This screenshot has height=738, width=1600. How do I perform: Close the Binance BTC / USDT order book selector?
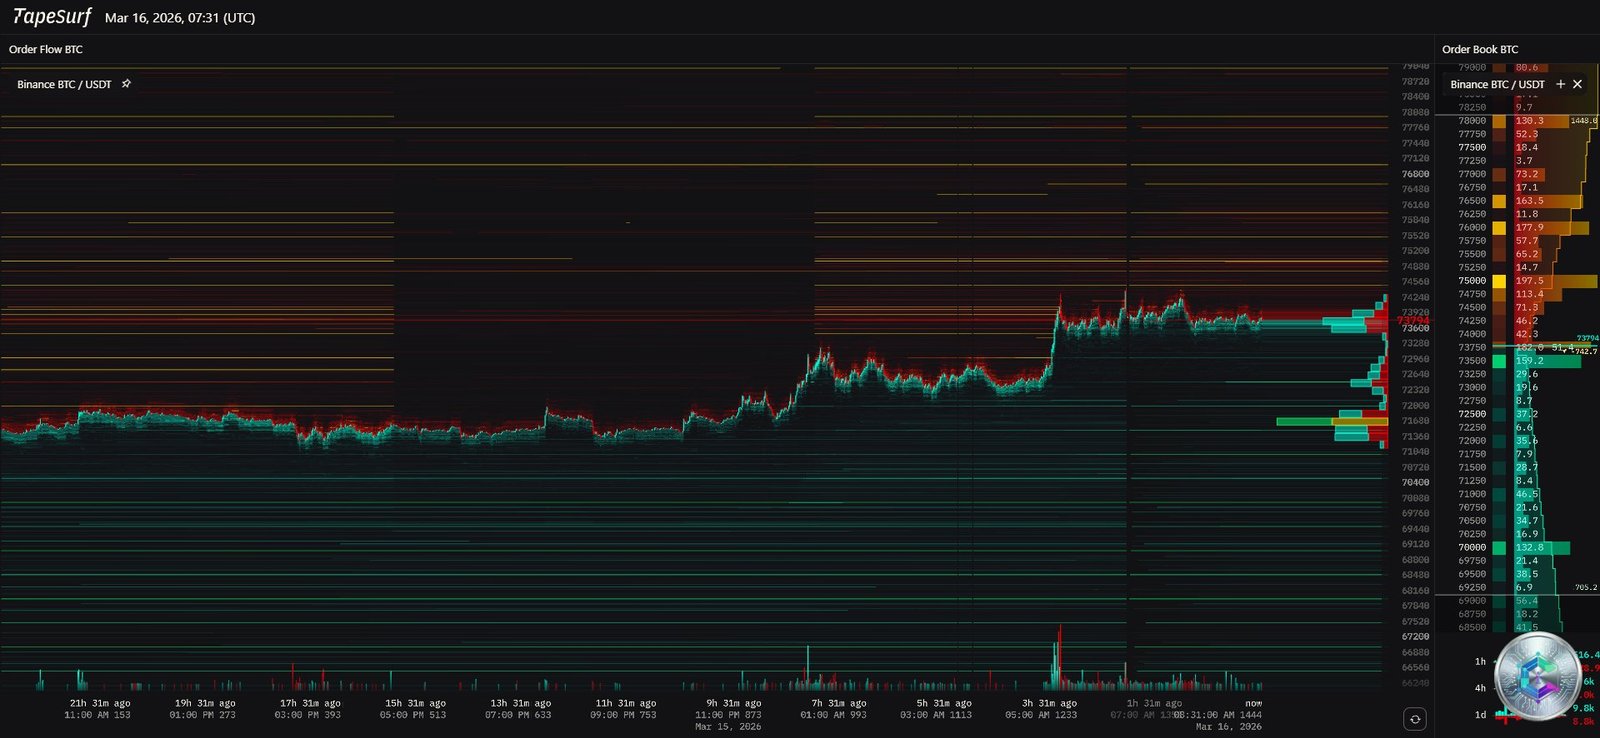tap(1577, 84)
